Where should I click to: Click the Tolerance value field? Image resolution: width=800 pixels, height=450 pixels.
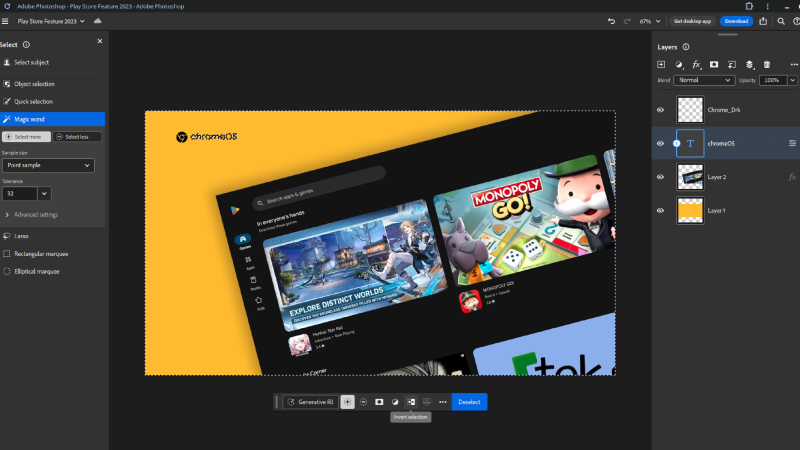click(20, 194)
